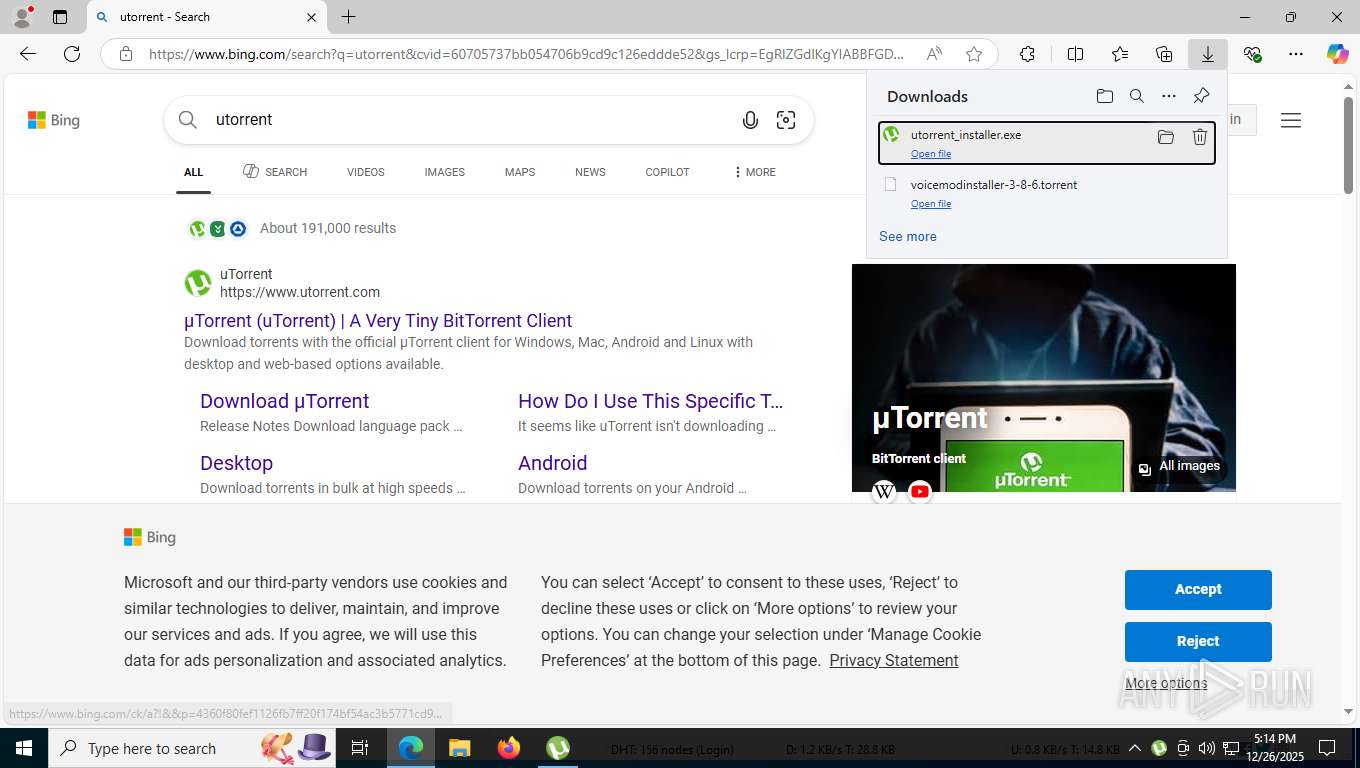Click the Bing logo

tap(53, 120)
